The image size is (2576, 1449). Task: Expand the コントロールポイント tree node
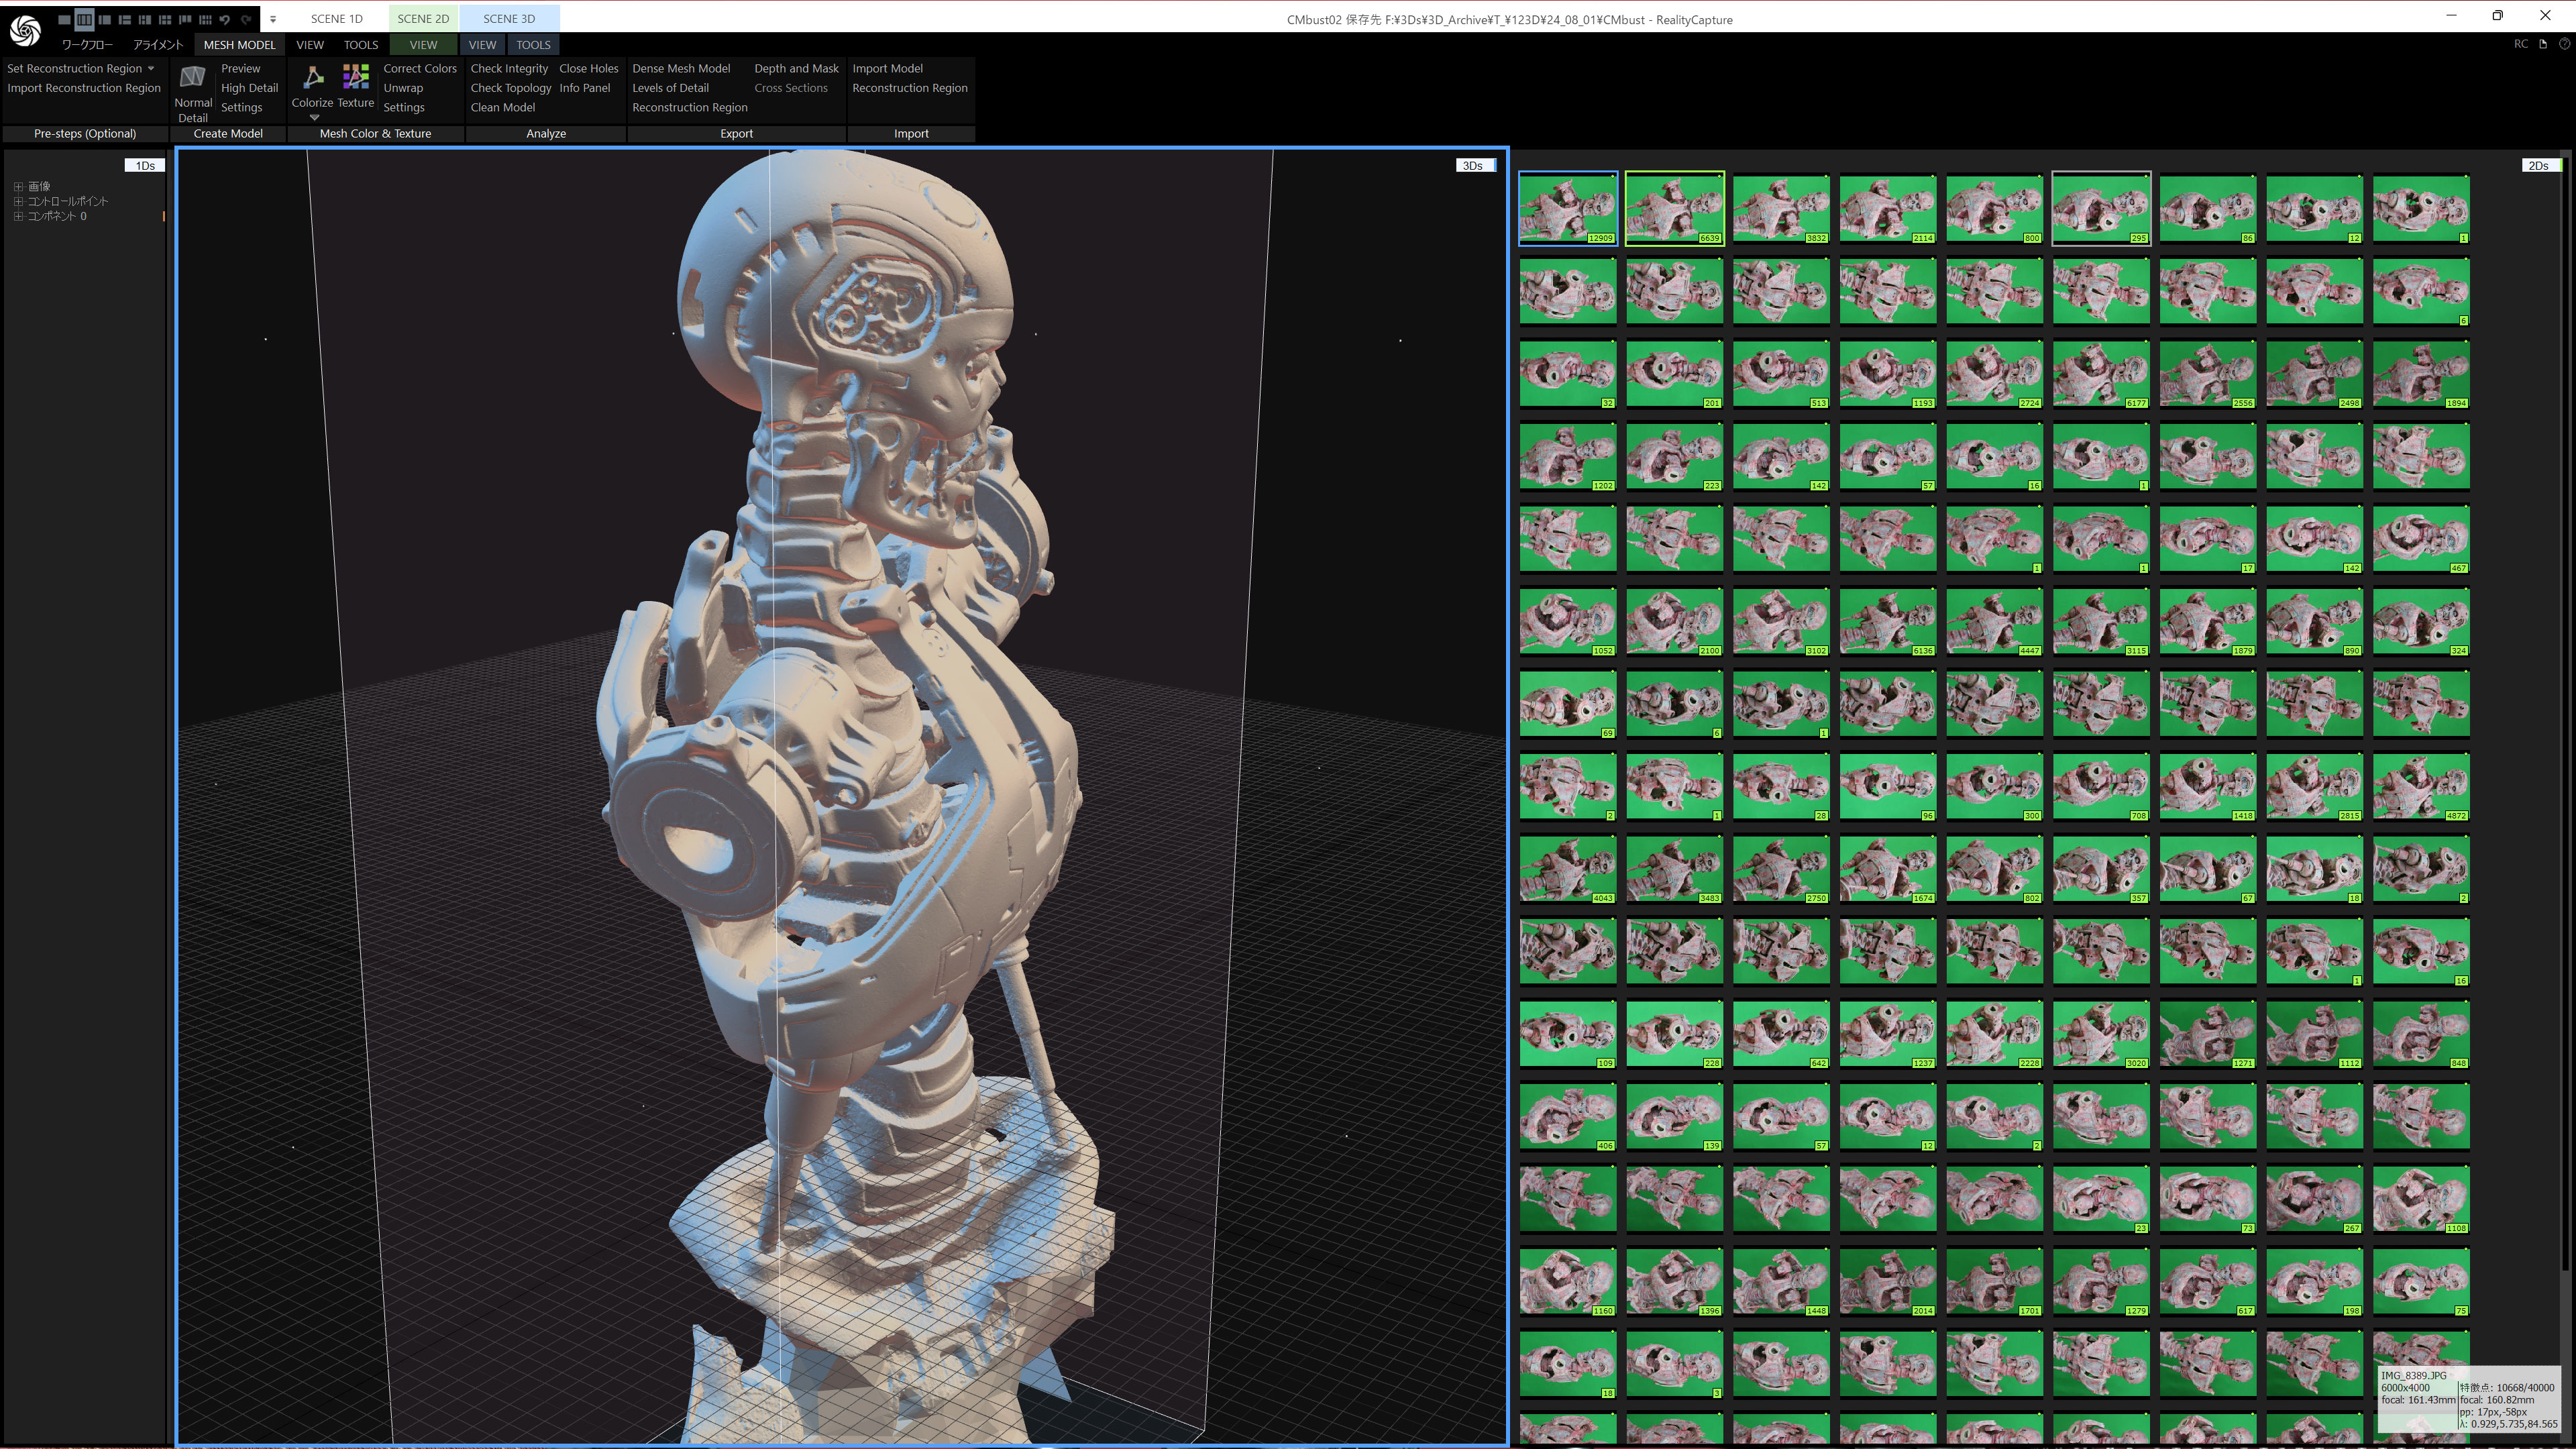[x=18, y=201]
